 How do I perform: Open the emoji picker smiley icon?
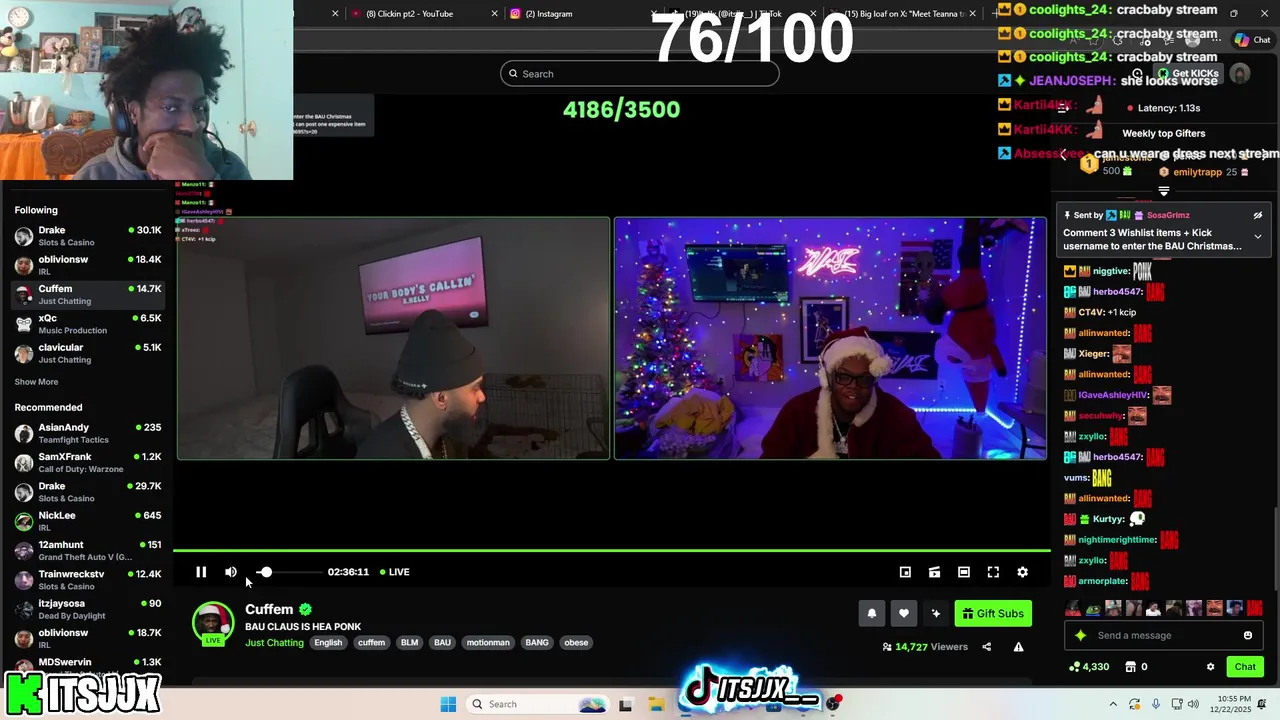[1248, 635]
